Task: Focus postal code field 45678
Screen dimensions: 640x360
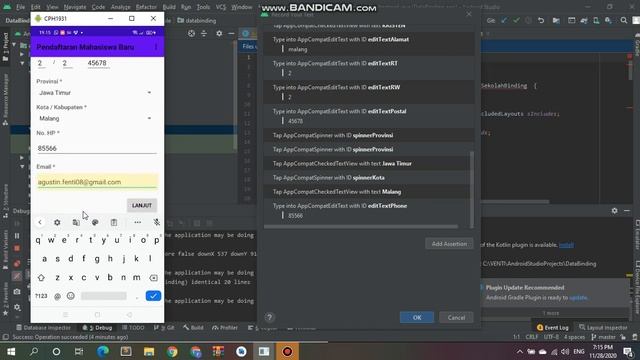Action: click(x=98, y=63)
